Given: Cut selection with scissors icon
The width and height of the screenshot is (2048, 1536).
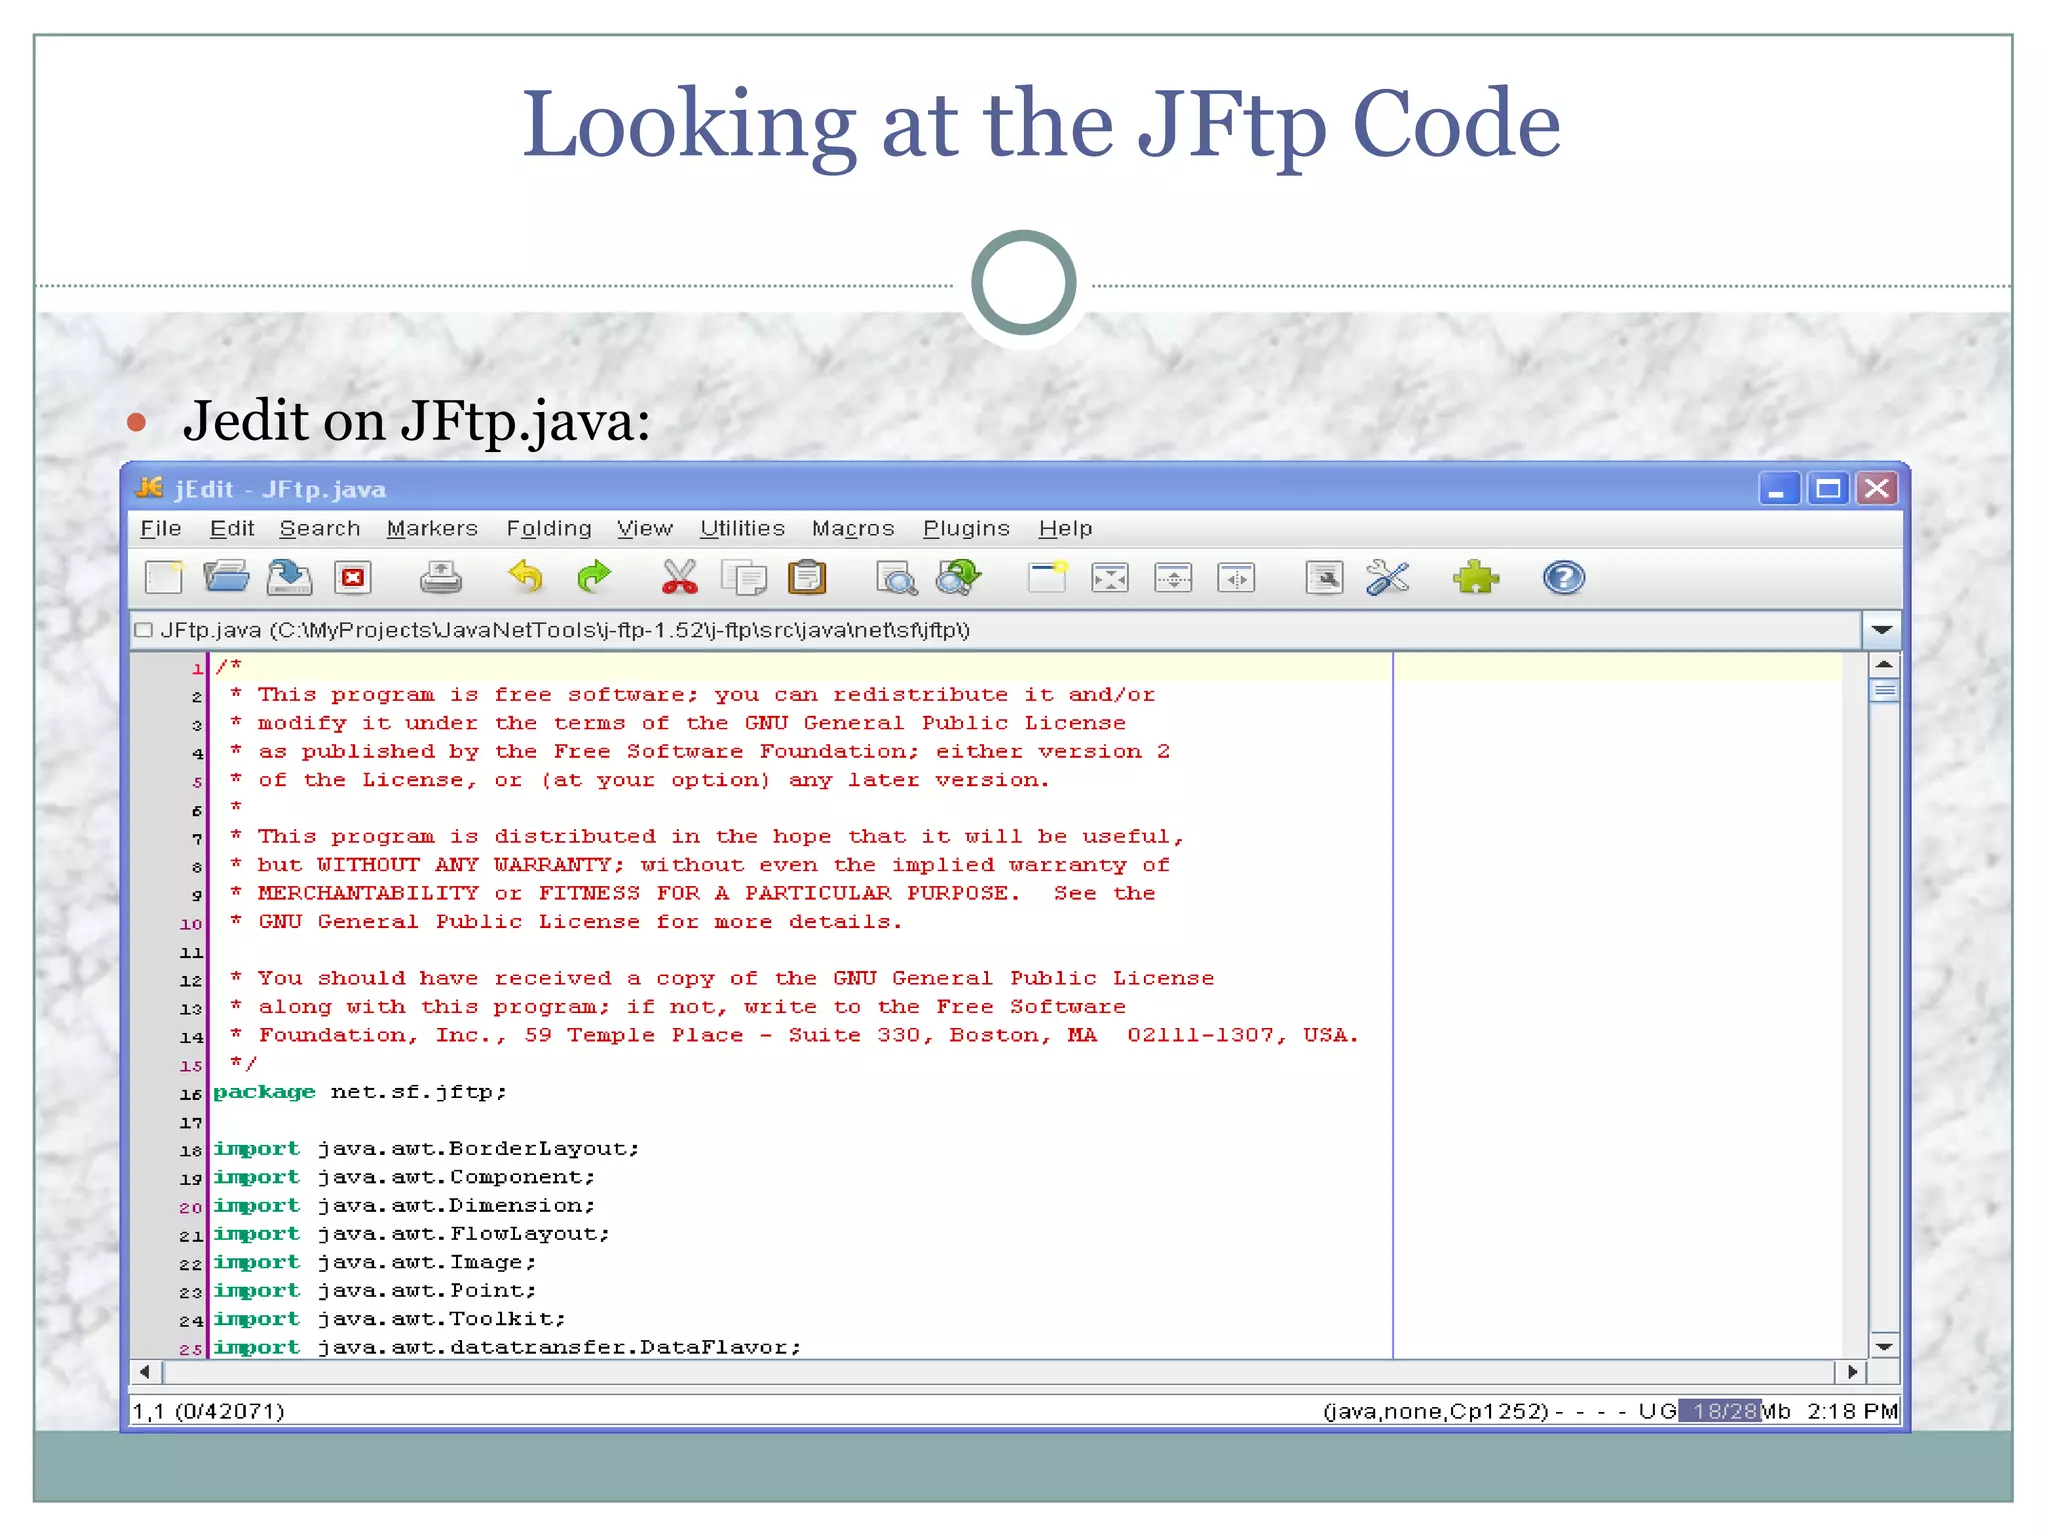Looking at the screenshot, I should tap(680, 577).
